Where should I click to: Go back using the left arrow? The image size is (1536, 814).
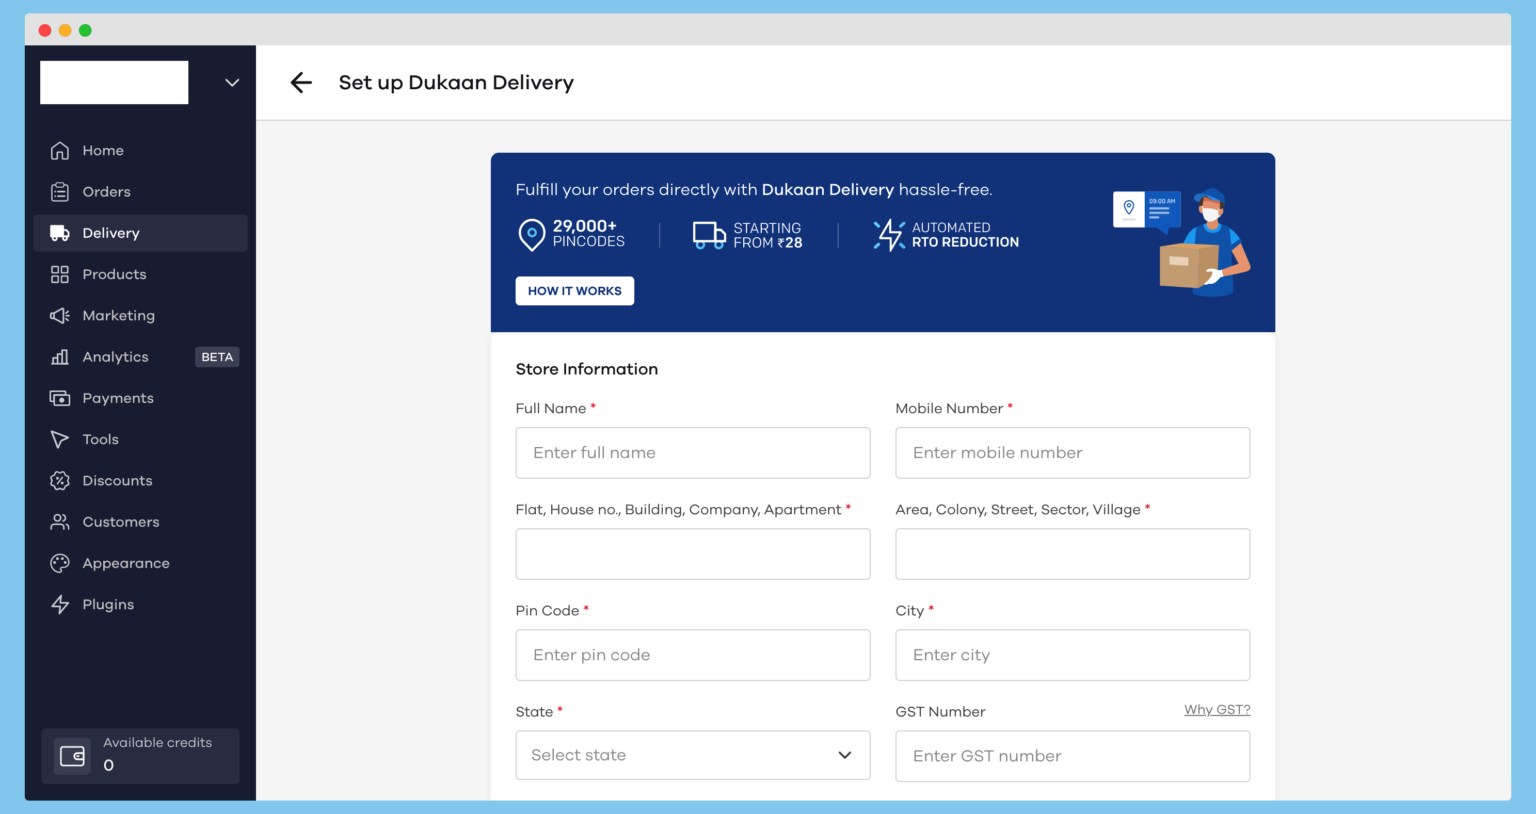click(301, 83)
